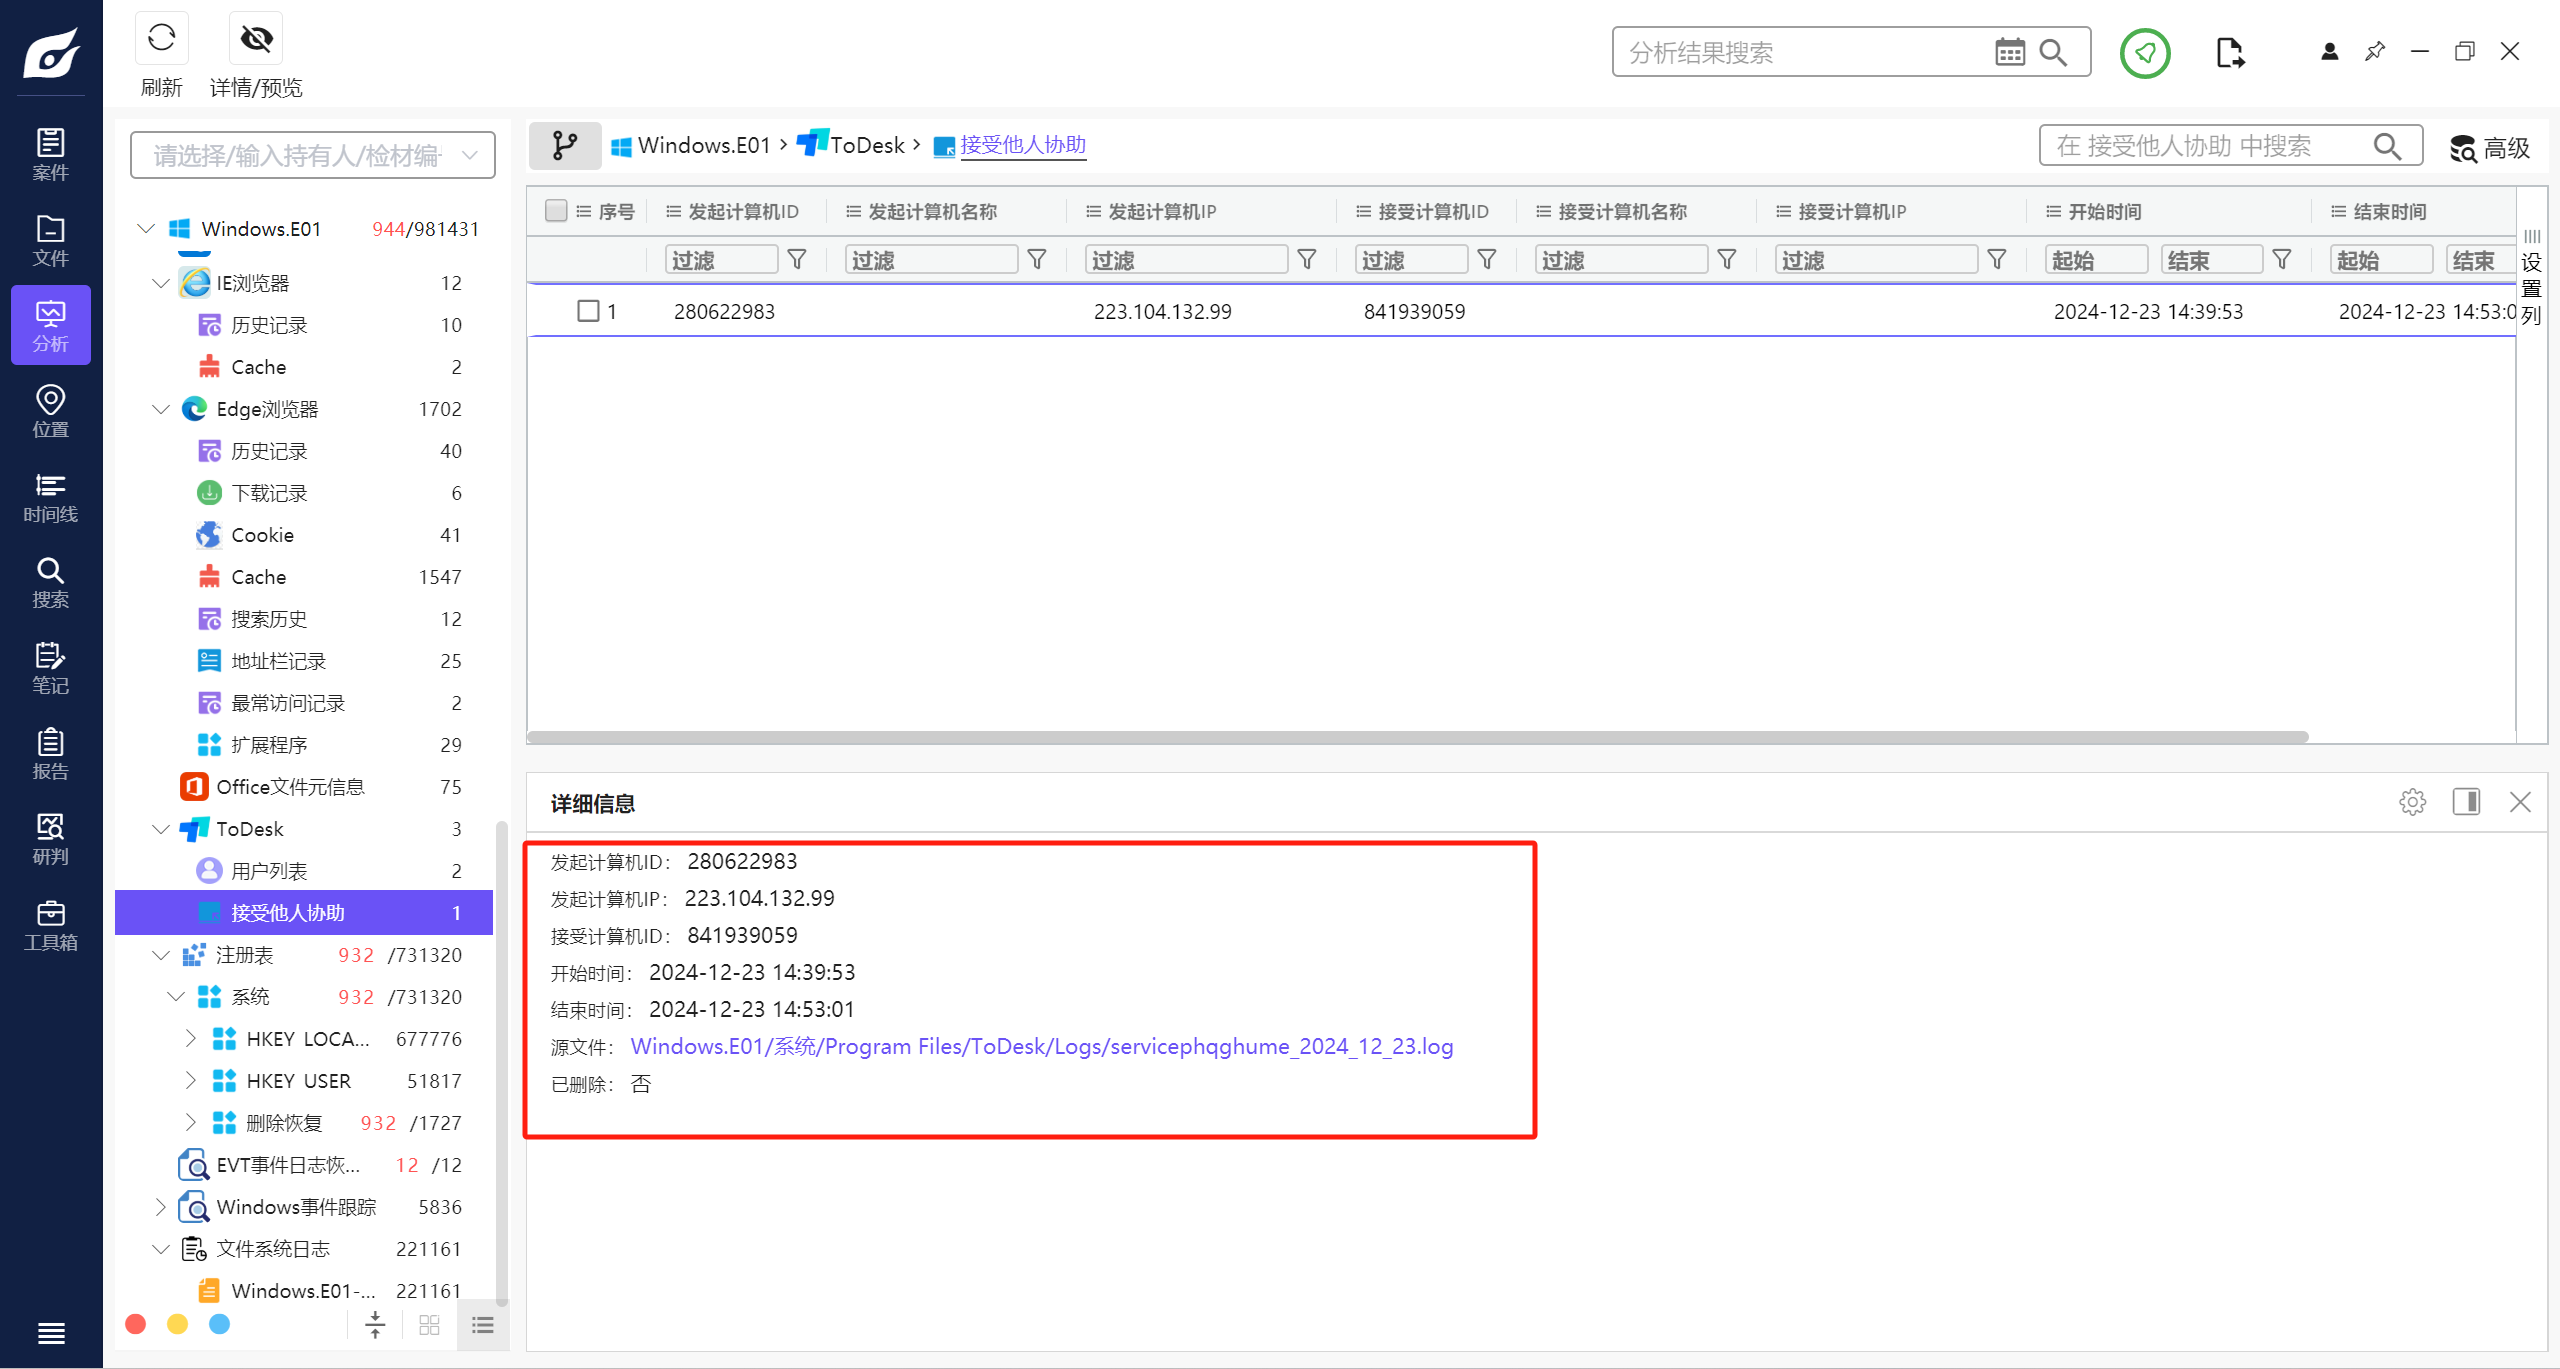
Task: Toggle the 详情/预览 eye icon
Action: coord(256,39)
